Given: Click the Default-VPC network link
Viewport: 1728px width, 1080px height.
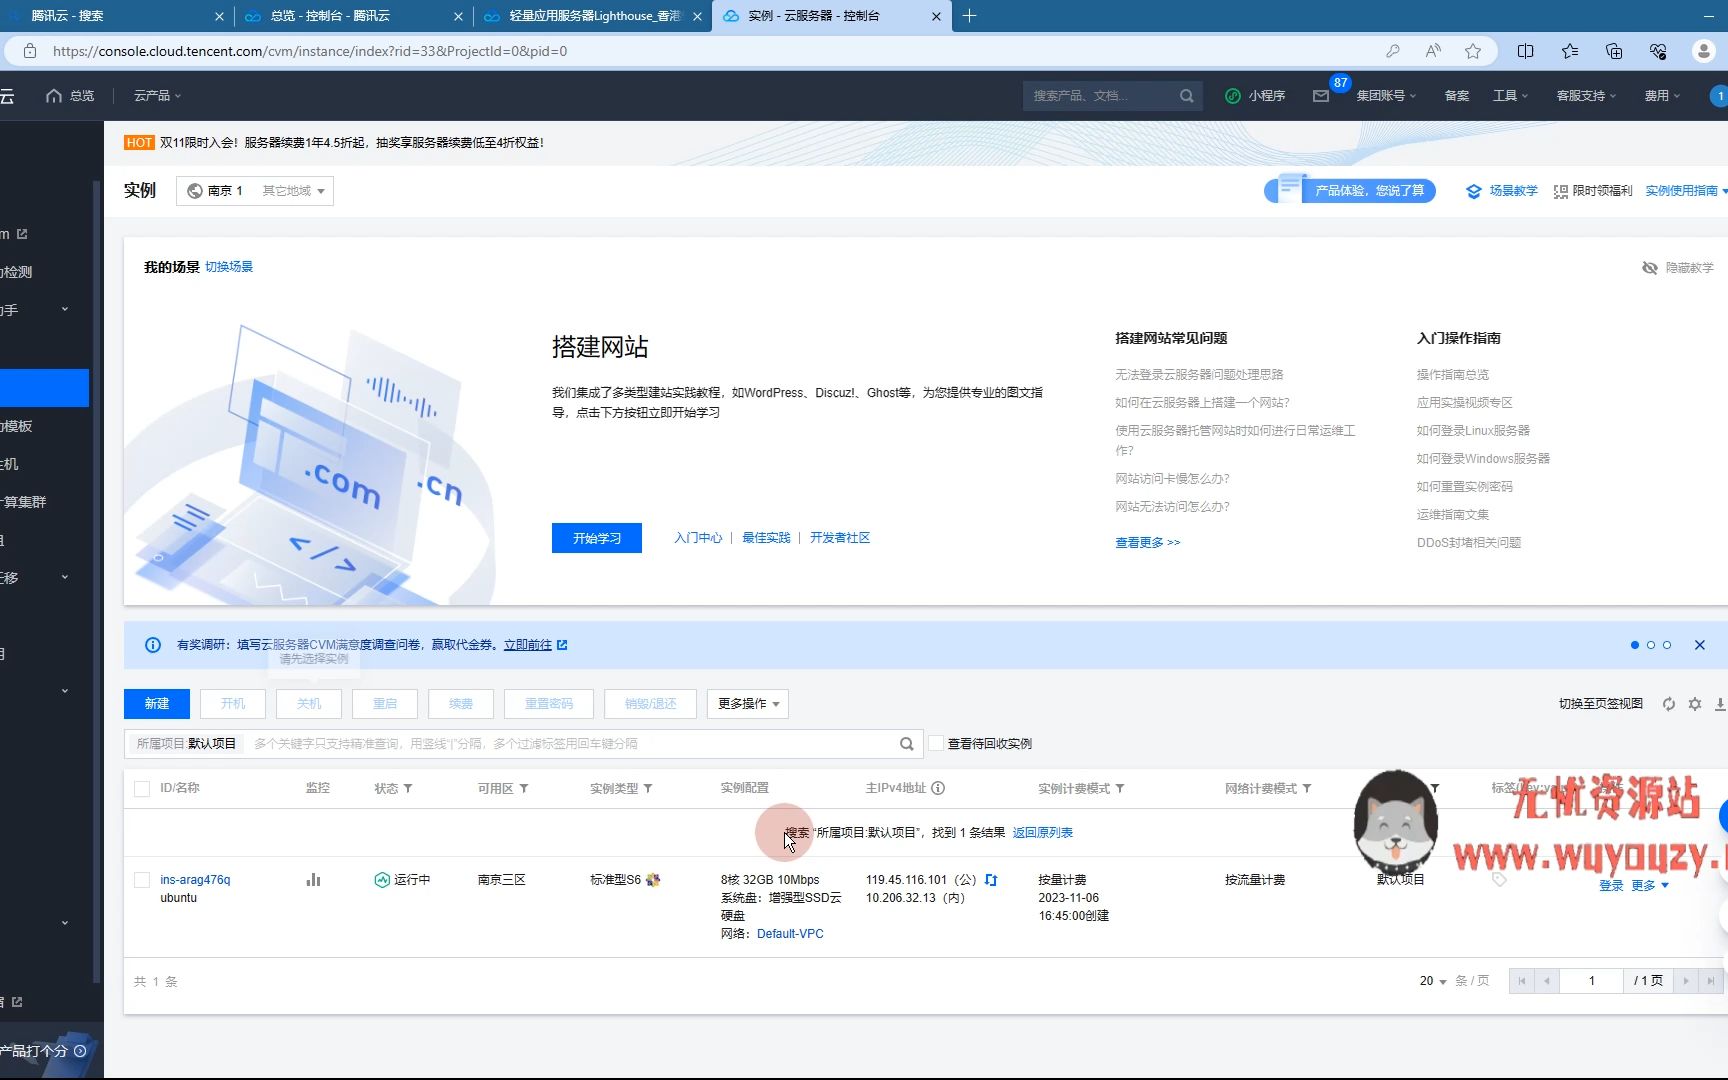Looking at the screenshot, I should point(790,934).
